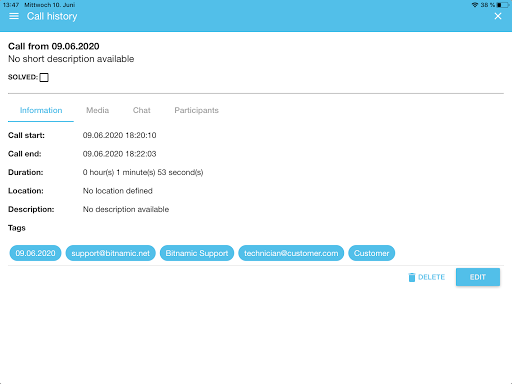The image size is (512, 384).
Task: Click the trash can icon
Action: click(412, 277)
